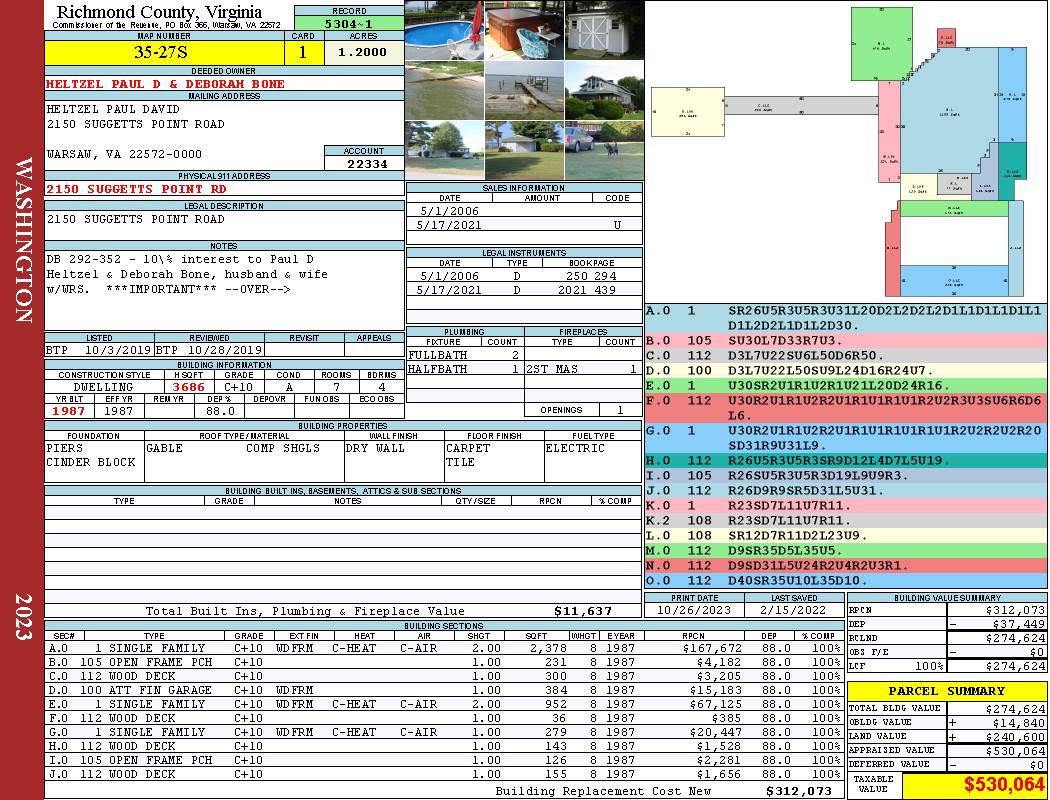Viewport: 1050px width, 800px height.
Task: Open the hot tub photo thumbnail
Action: coord(524,30)
